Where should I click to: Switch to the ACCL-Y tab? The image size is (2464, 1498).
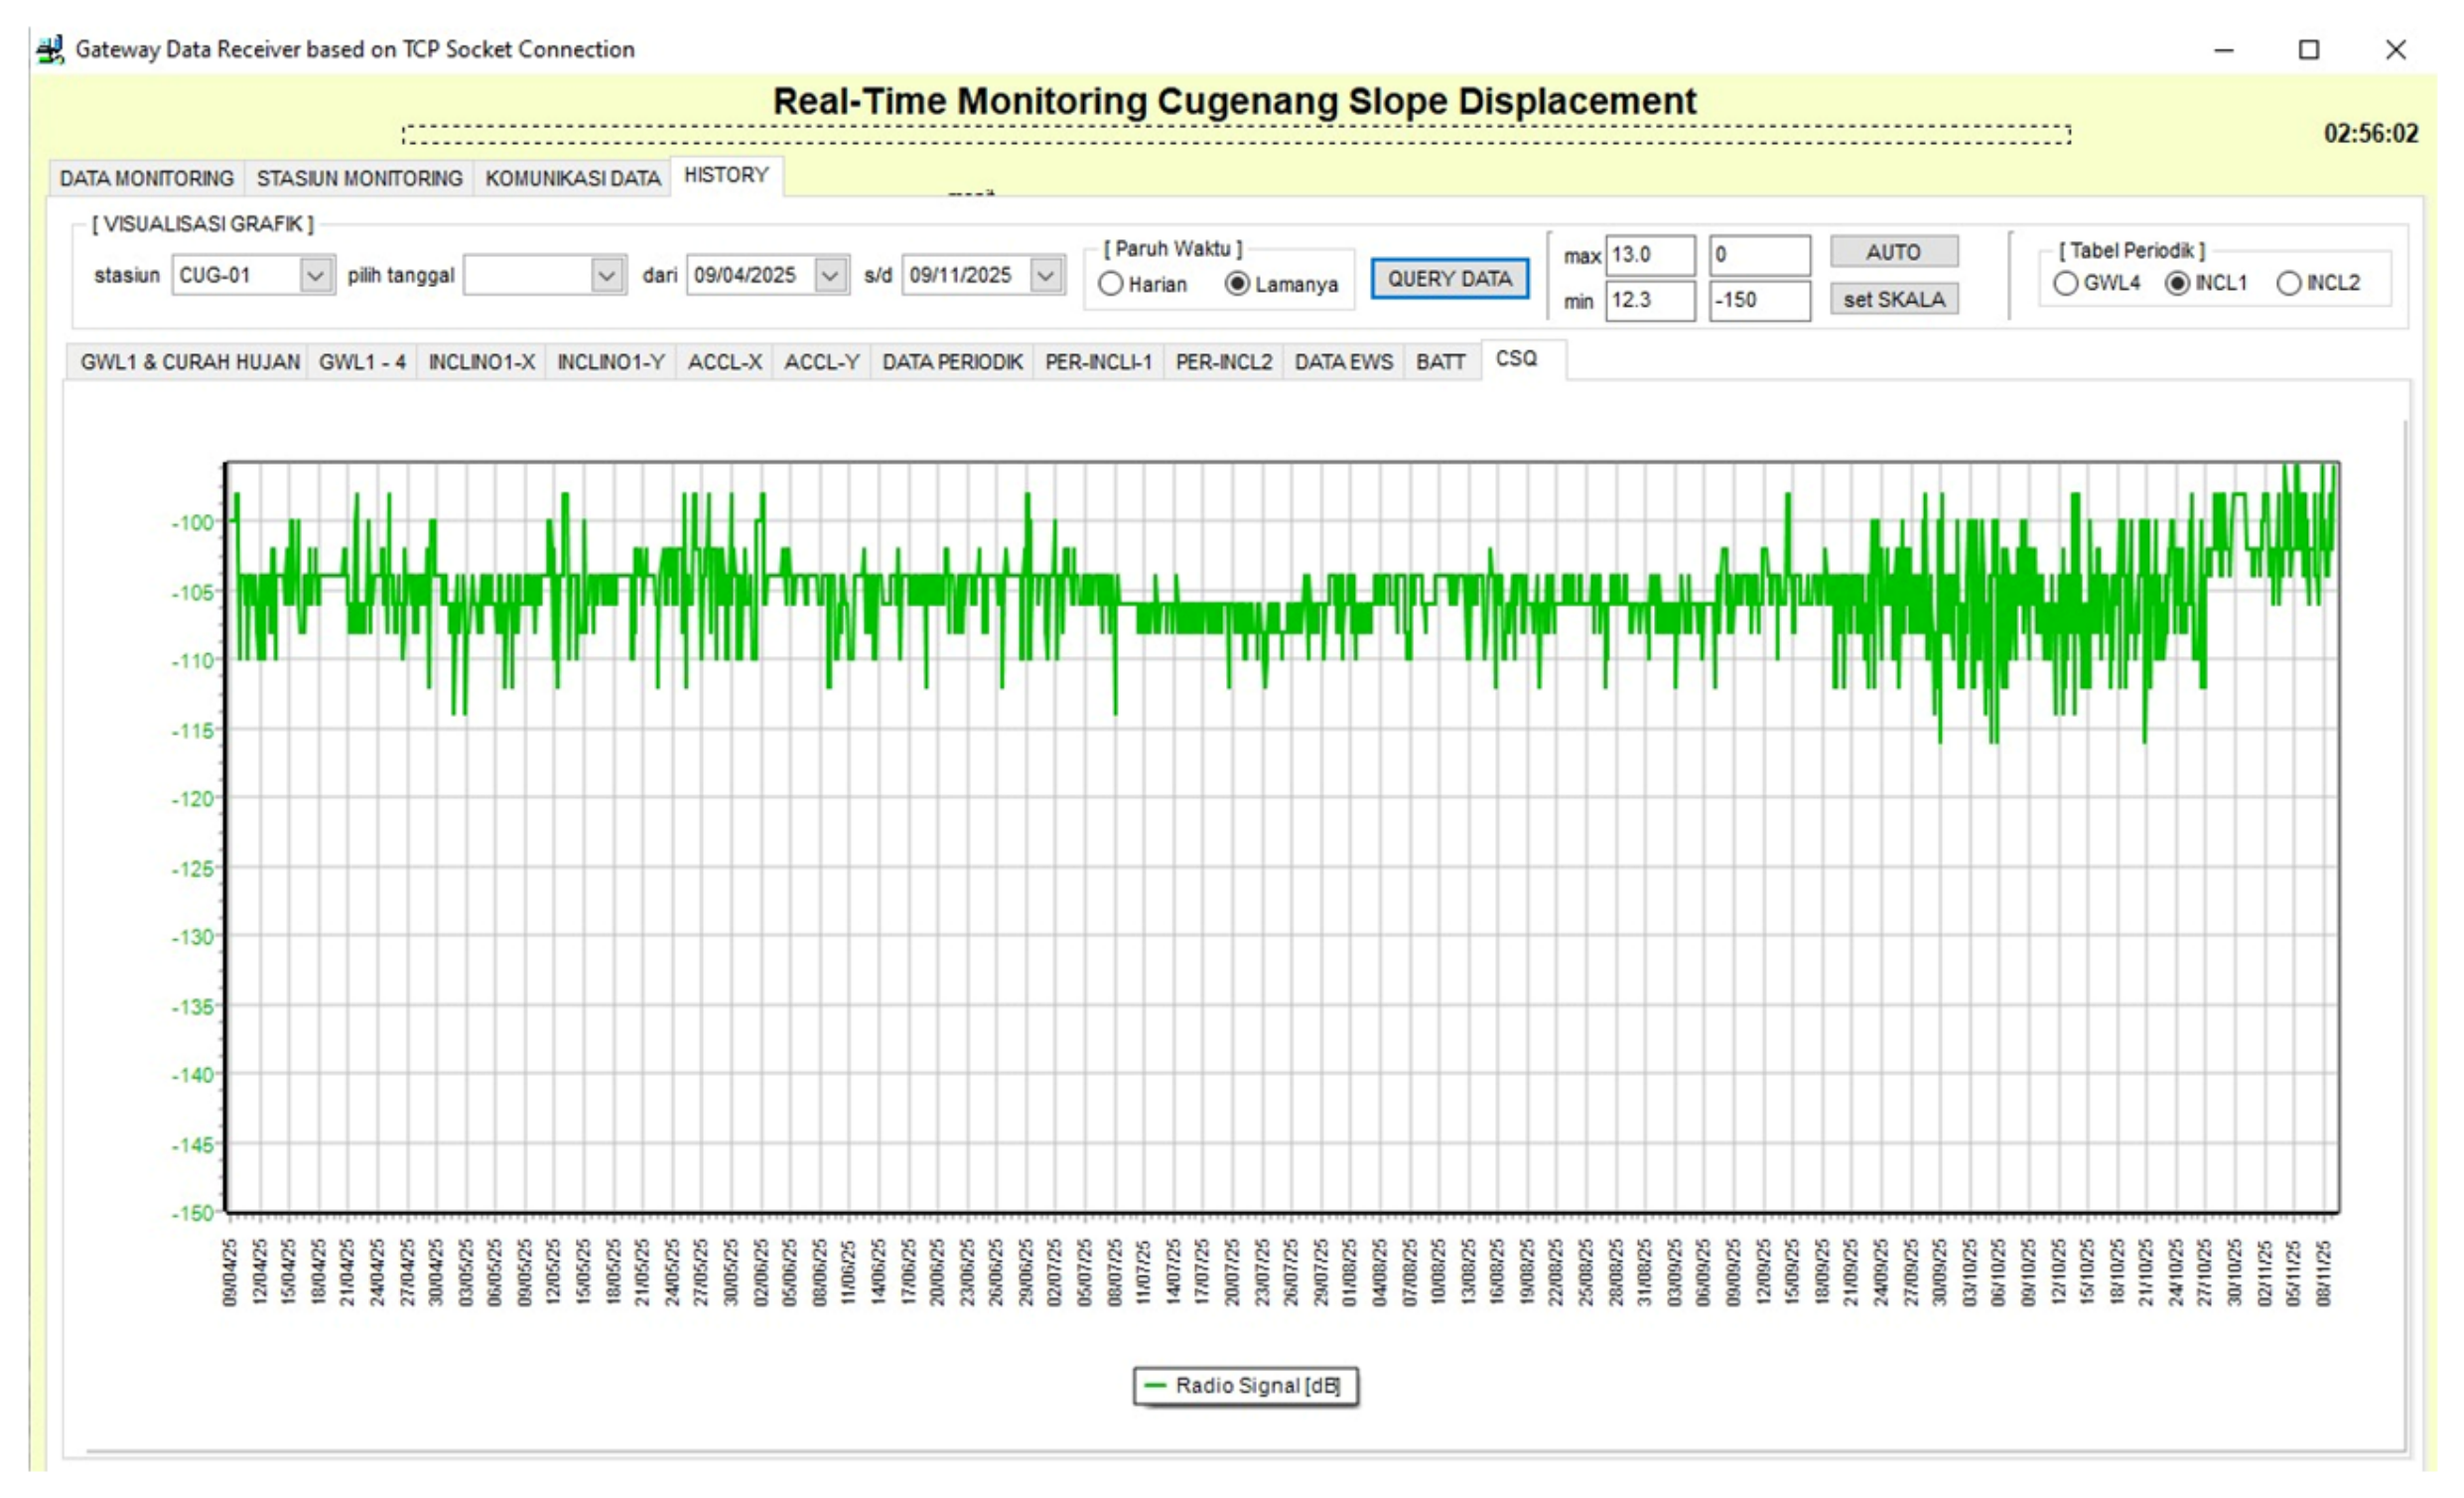[821, 362]
